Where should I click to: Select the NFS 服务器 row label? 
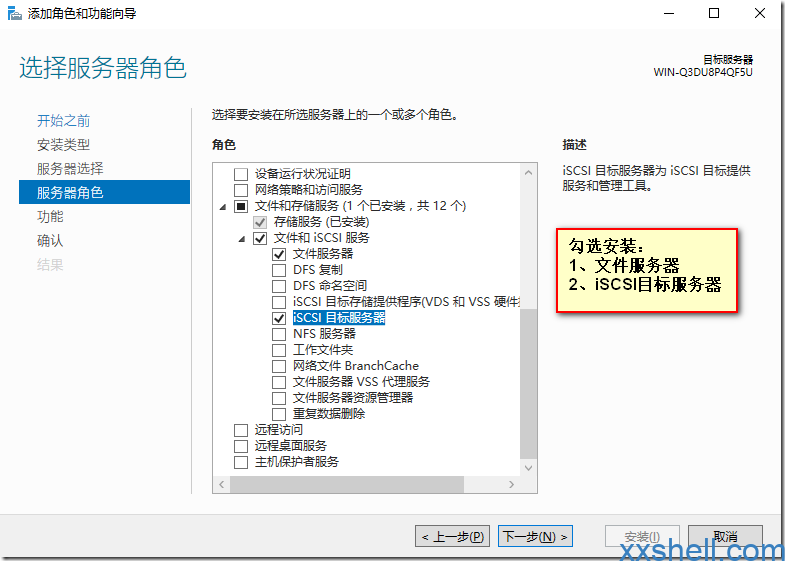(x=324, y=334)
